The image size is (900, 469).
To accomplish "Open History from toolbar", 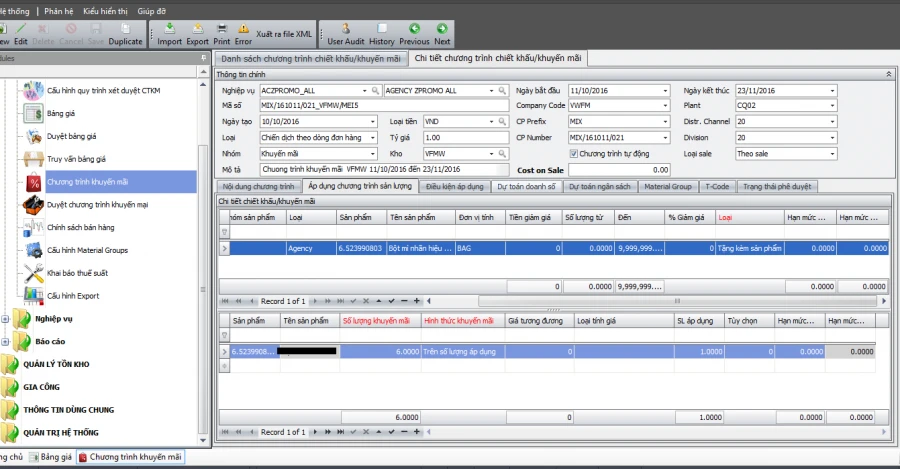I will tap(382, 34).
